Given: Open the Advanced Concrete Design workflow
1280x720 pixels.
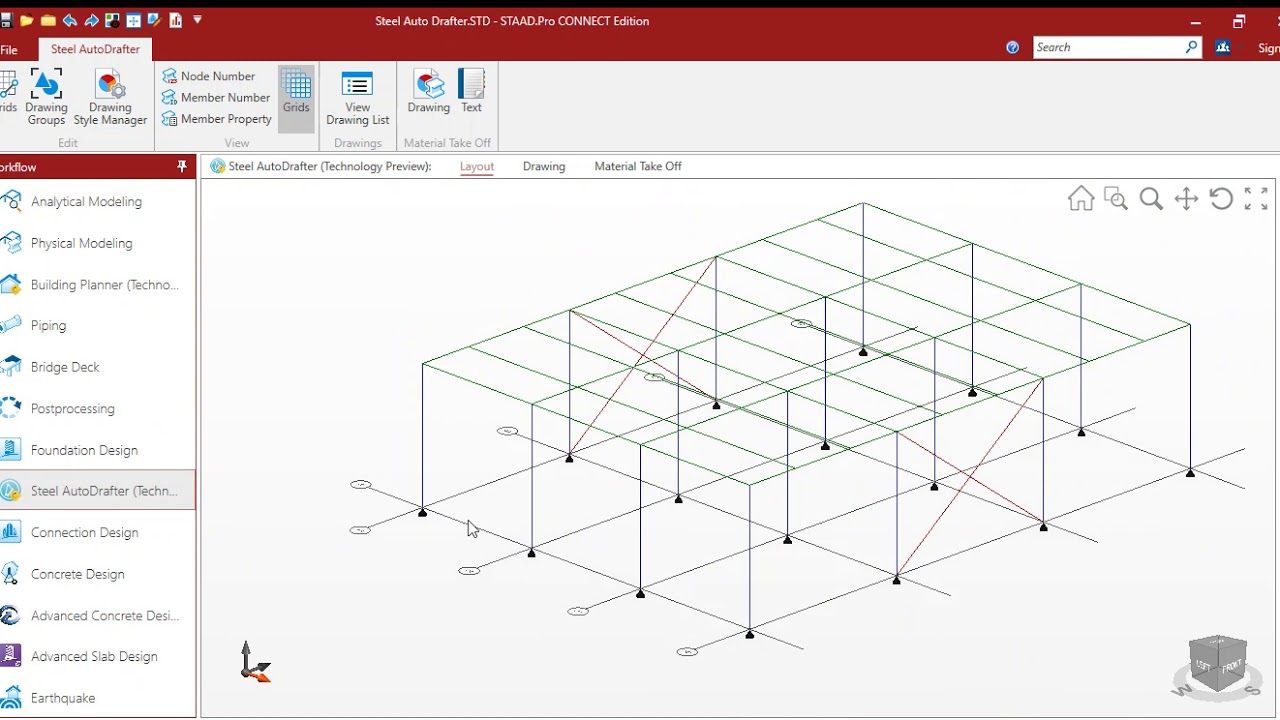Looking at the screenshot, I should coord(98,615).
